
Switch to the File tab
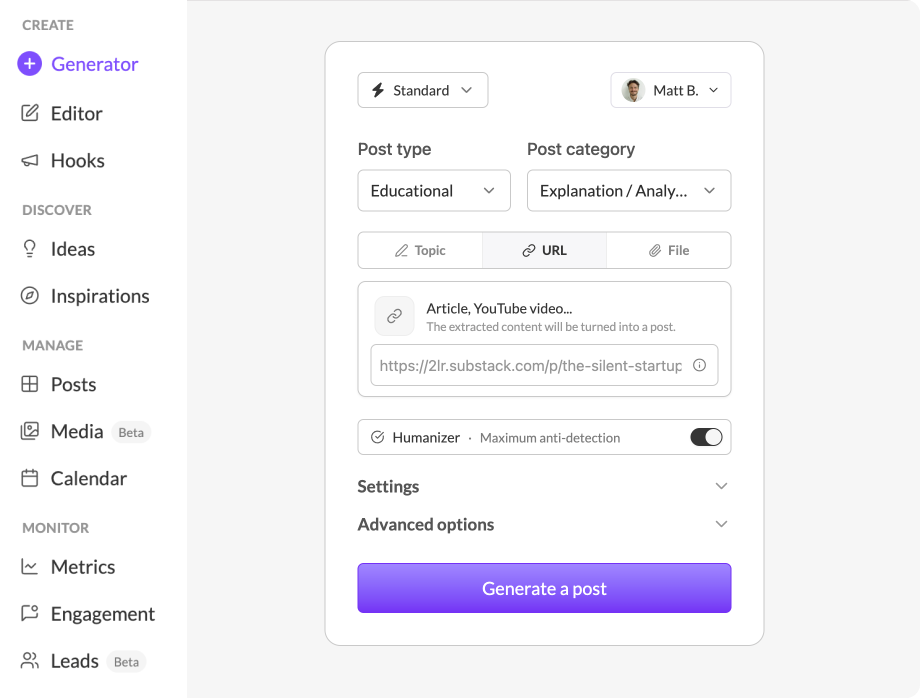click(x=669, y=250)
